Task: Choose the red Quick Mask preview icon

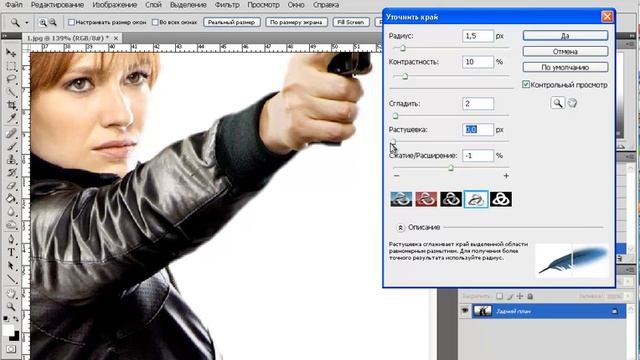Action: tap(426, 199)
